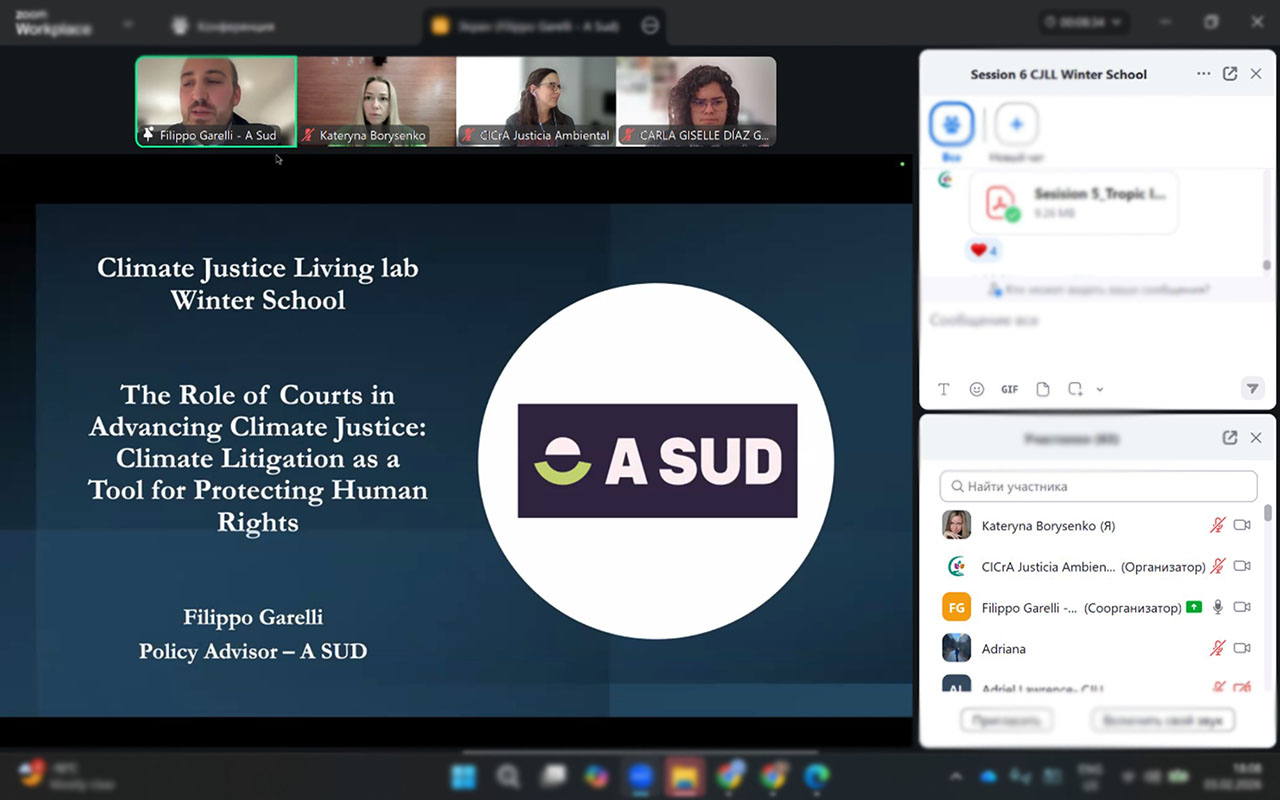
Task: Click the send message arrow icon
Action: pyautogui.click(x=1252, y=388)
